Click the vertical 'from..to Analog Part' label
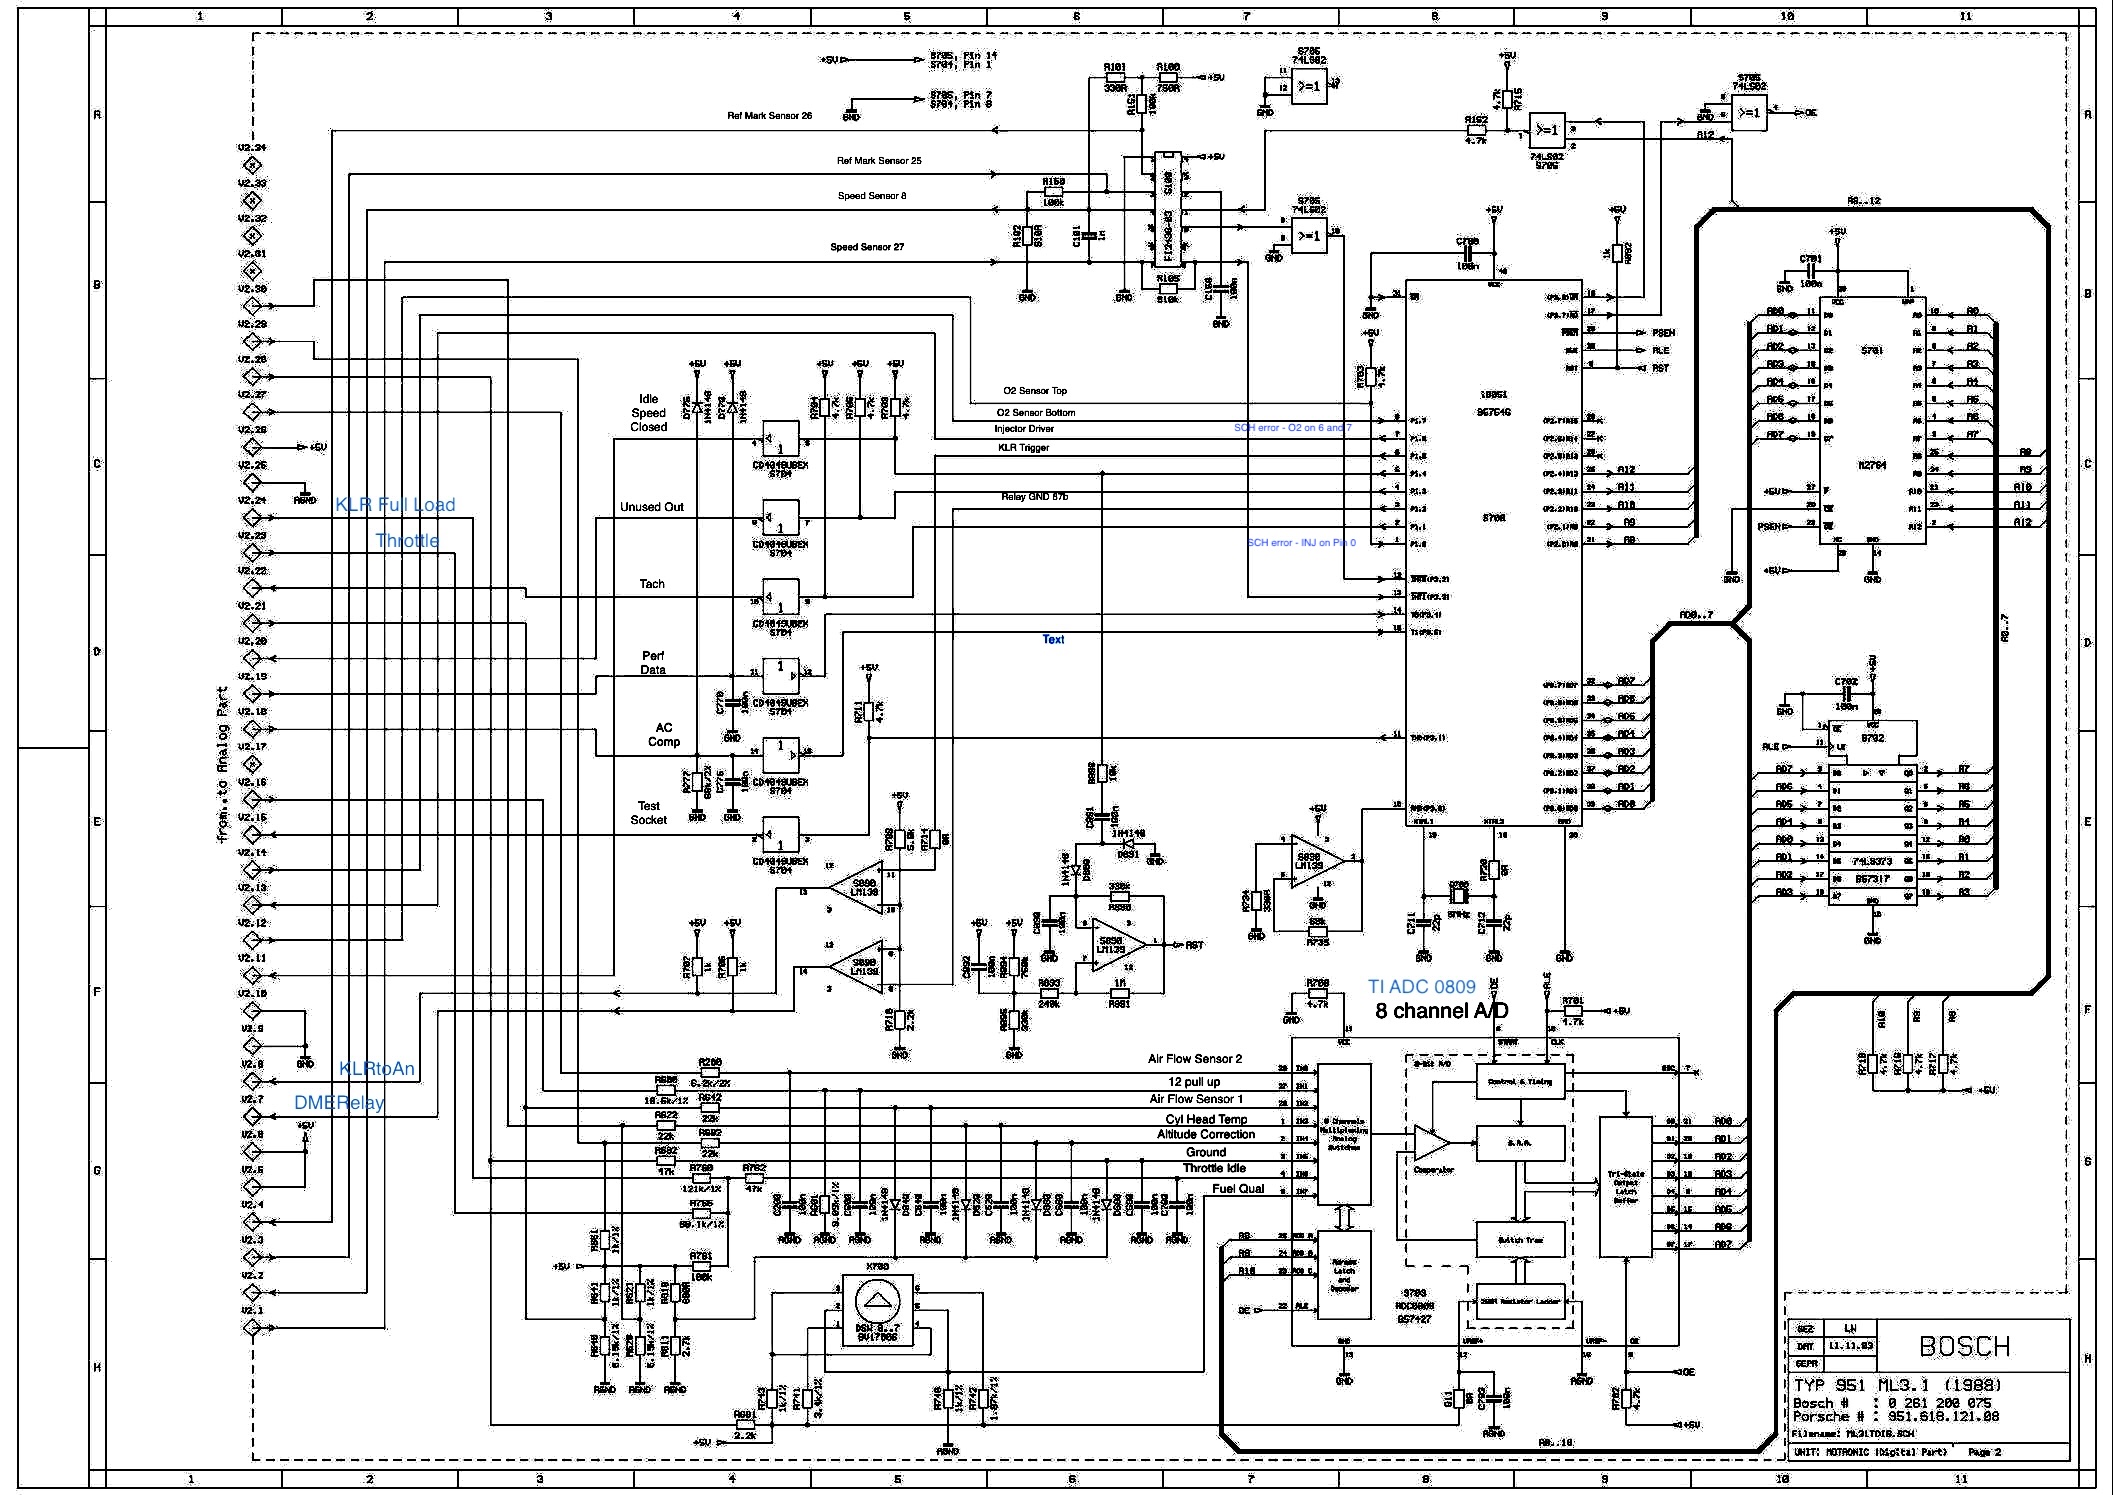Viewport: 2113px width, 1495px height. [x=222, y=765]
